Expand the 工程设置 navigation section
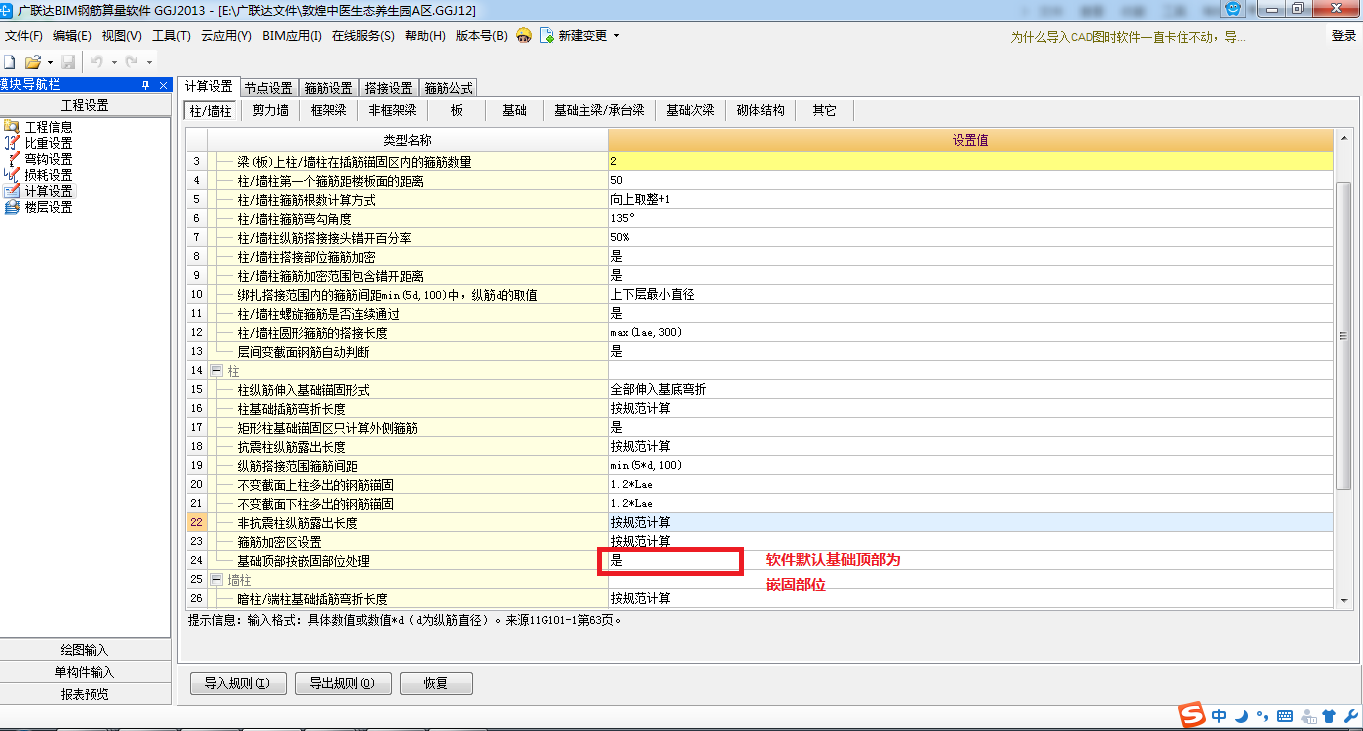This screenshot has height=731, width=1363. [x=85, y=105]
